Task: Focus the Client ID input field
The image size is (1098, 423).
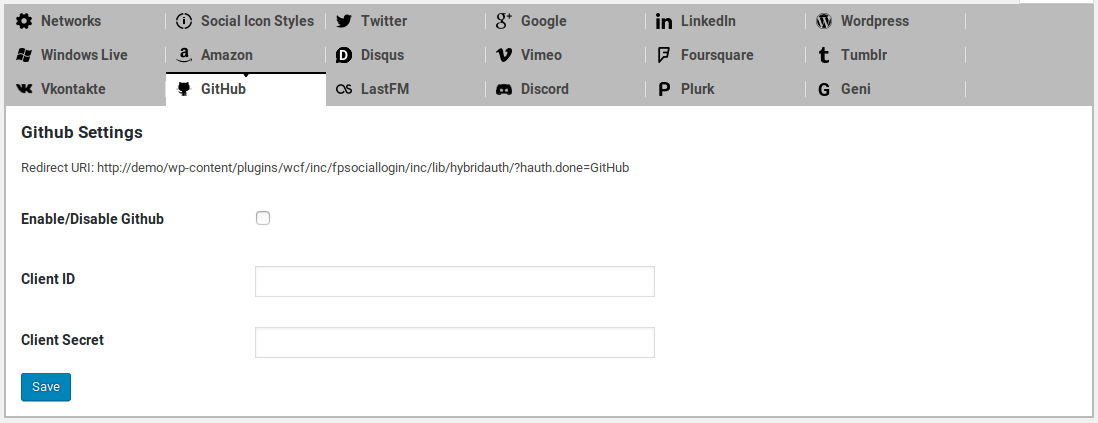Action: (455, 282)
